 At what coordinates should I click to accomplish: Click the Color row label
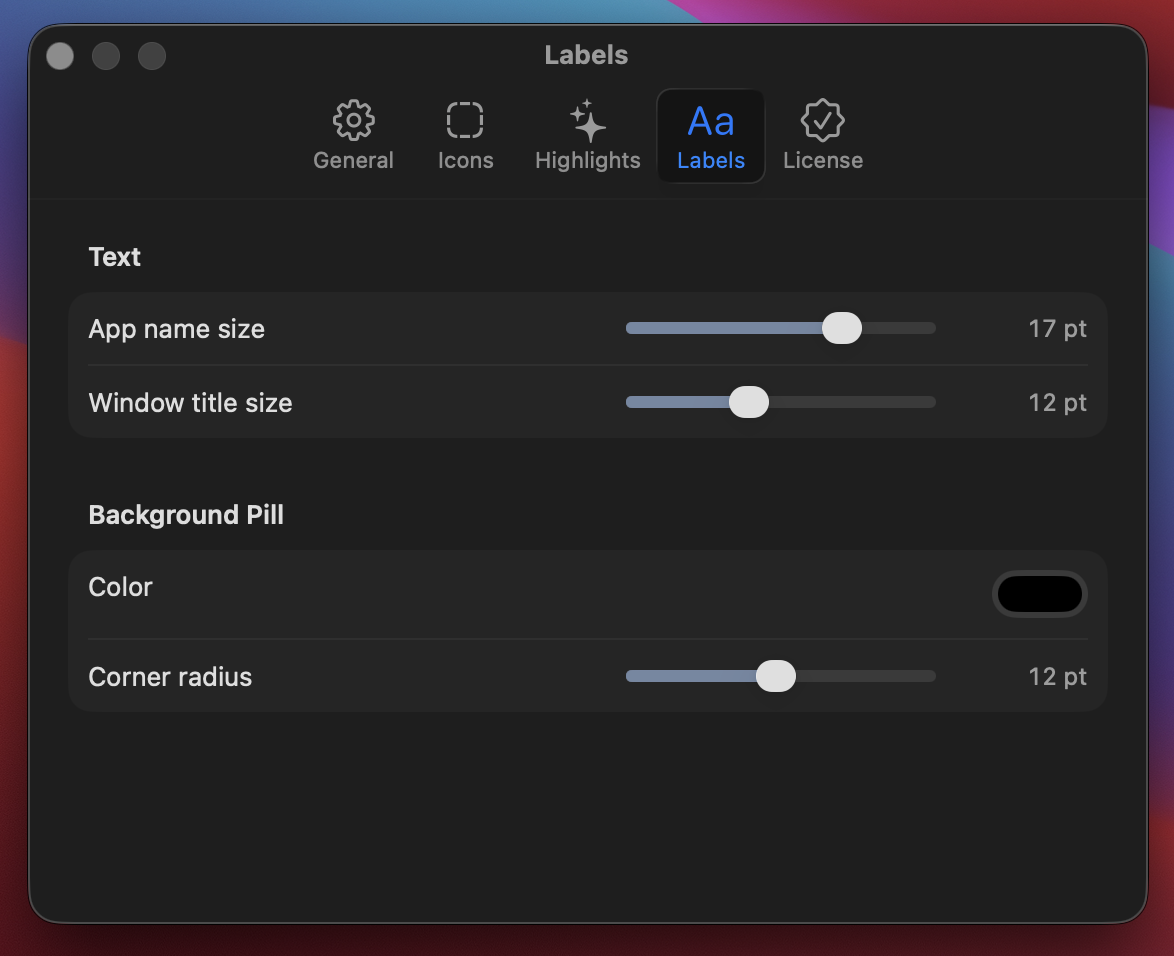(121, 587)
